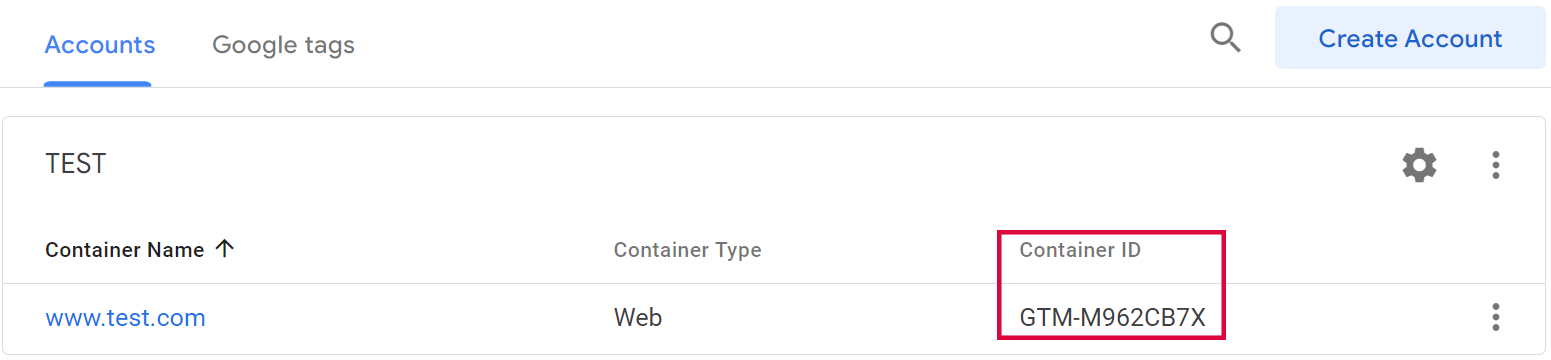Click the Container Type column header

[x=687, y=250]
